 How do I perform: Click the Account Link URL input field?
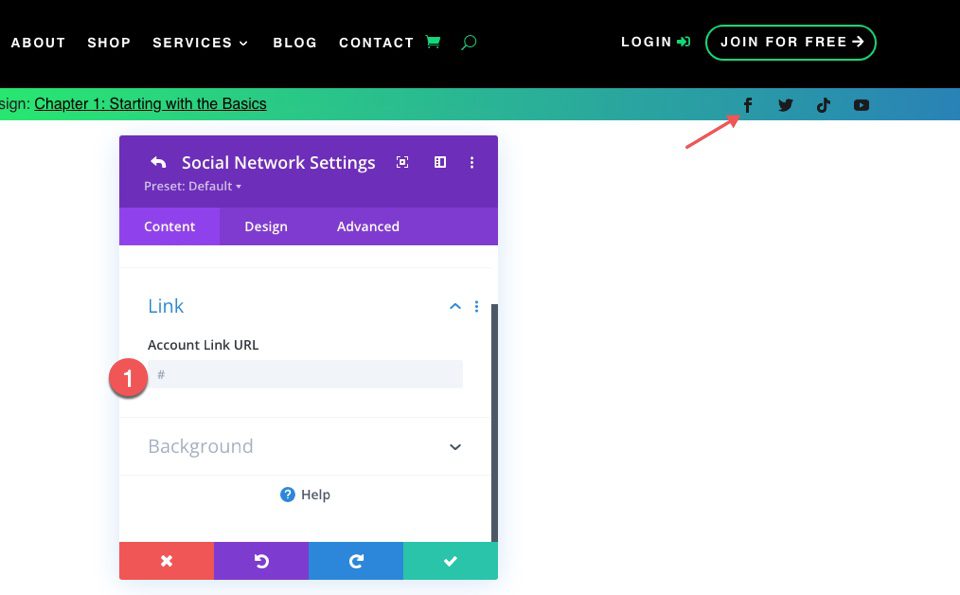click(x=304, y=374)
